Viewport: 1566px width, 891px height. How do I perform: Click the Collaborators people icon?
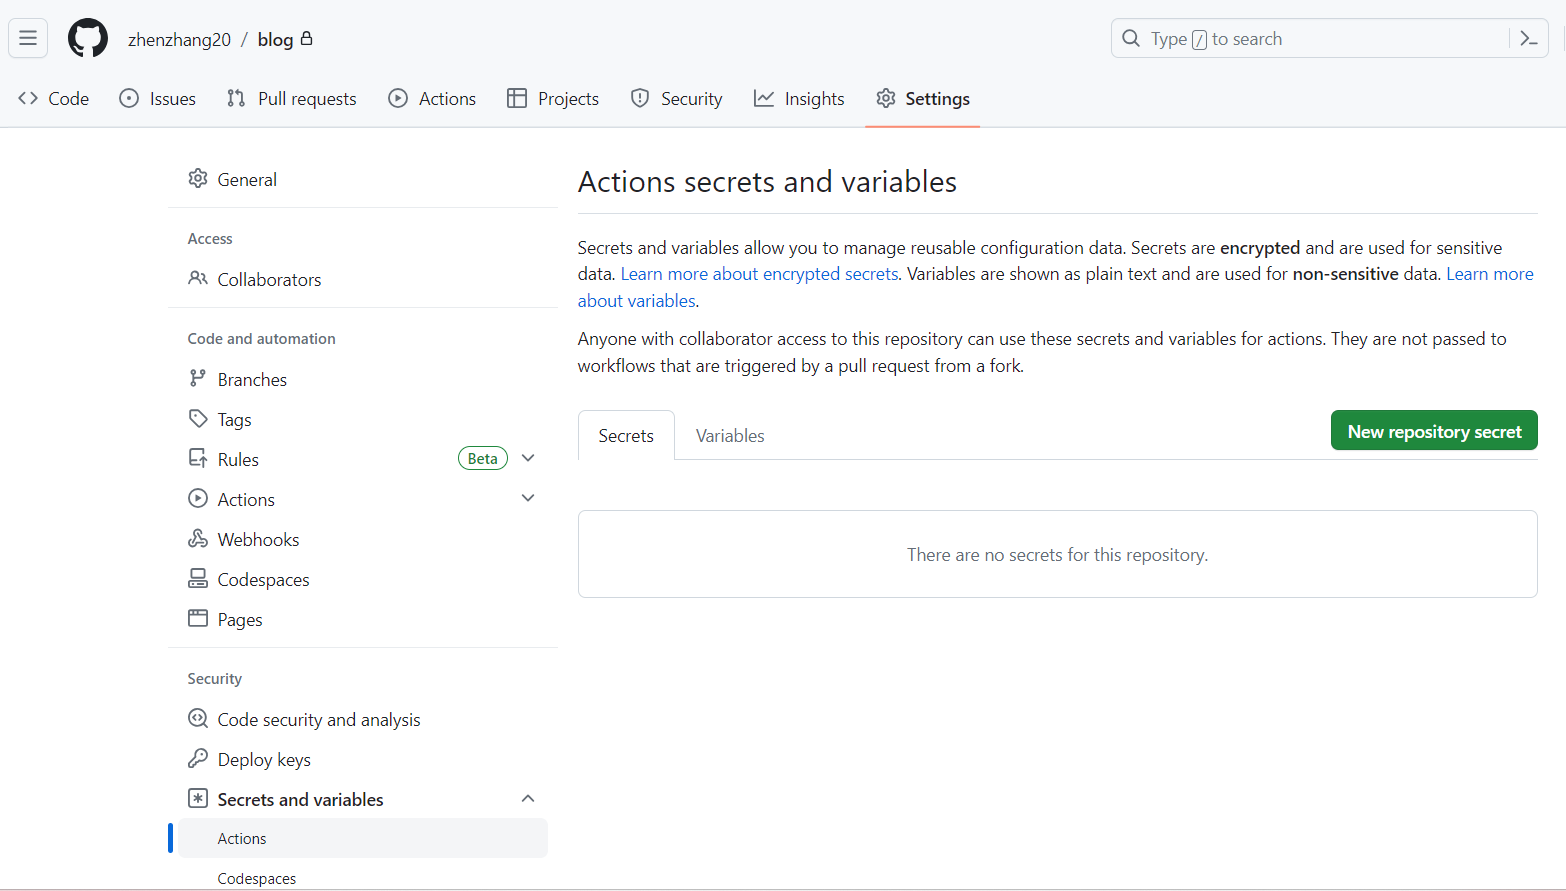pyautogui.click(x=198, y=279)
